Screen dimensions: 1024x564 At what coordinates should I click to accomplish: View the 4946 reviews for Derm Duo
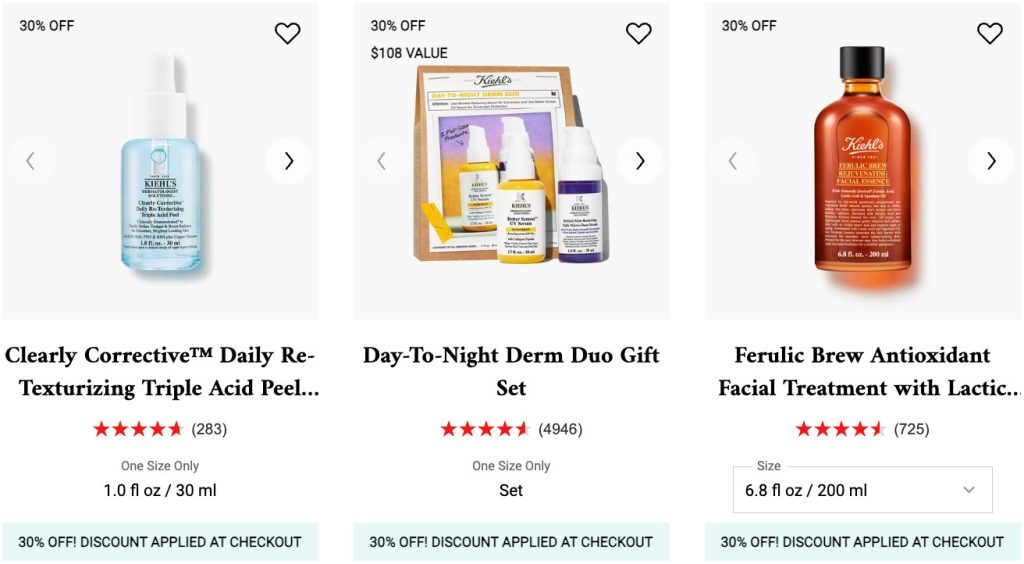(560, 429)
